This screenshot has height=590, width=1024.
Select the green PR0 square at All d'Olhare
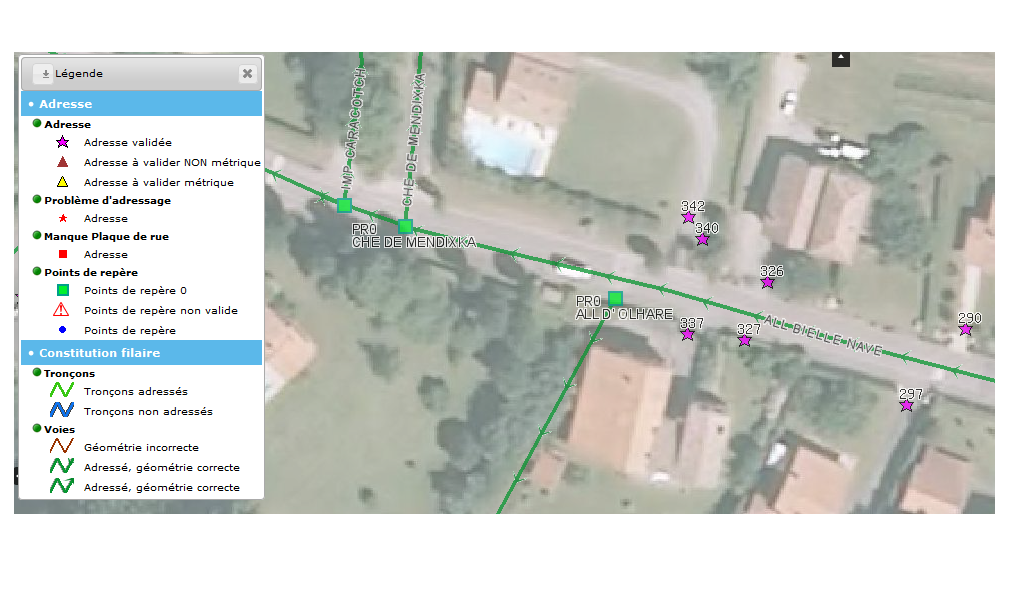click(615, 298)
